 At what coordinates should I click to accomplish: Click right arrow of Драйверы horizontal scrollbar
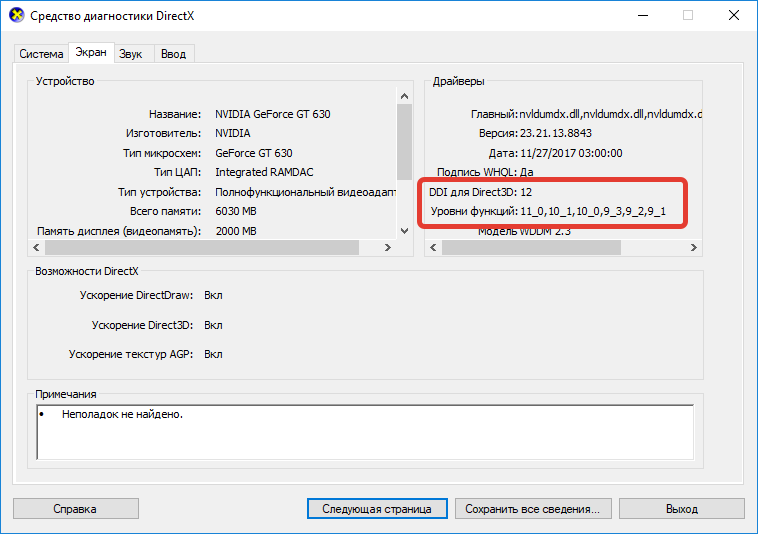[694, 247]
